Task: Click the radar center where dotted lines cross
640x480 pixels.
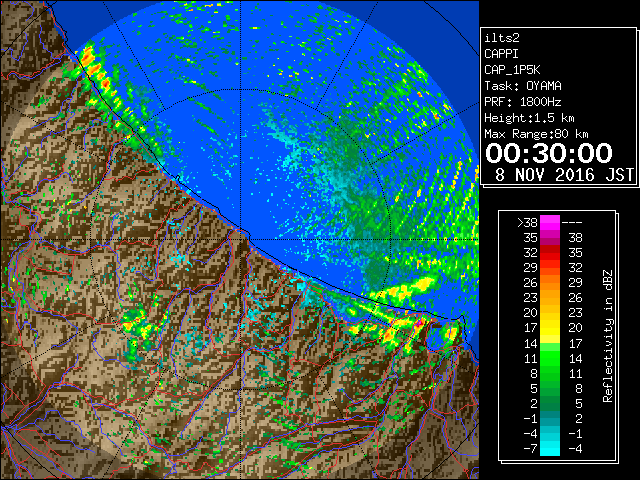Action: click(241, 239)
